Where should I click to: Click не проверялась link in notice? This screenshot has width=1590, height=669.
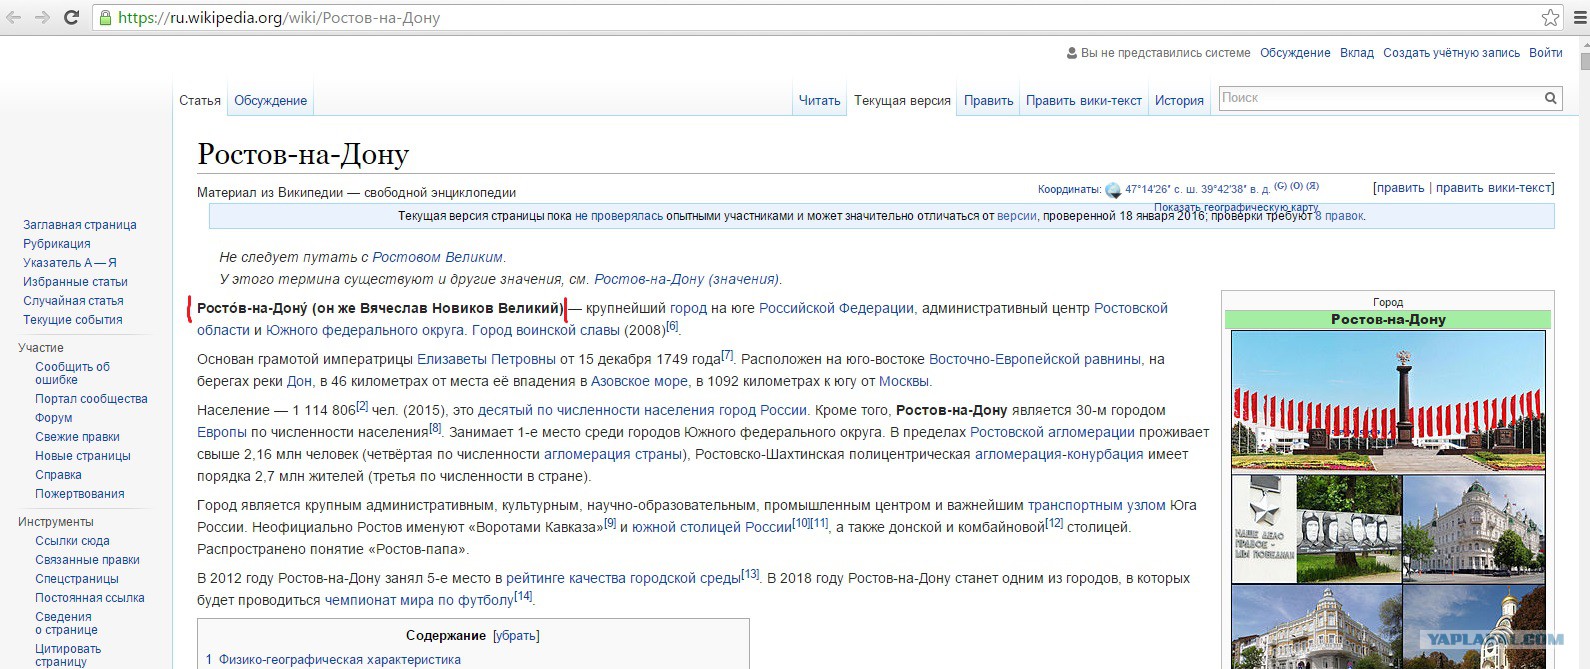coord(619,216)
